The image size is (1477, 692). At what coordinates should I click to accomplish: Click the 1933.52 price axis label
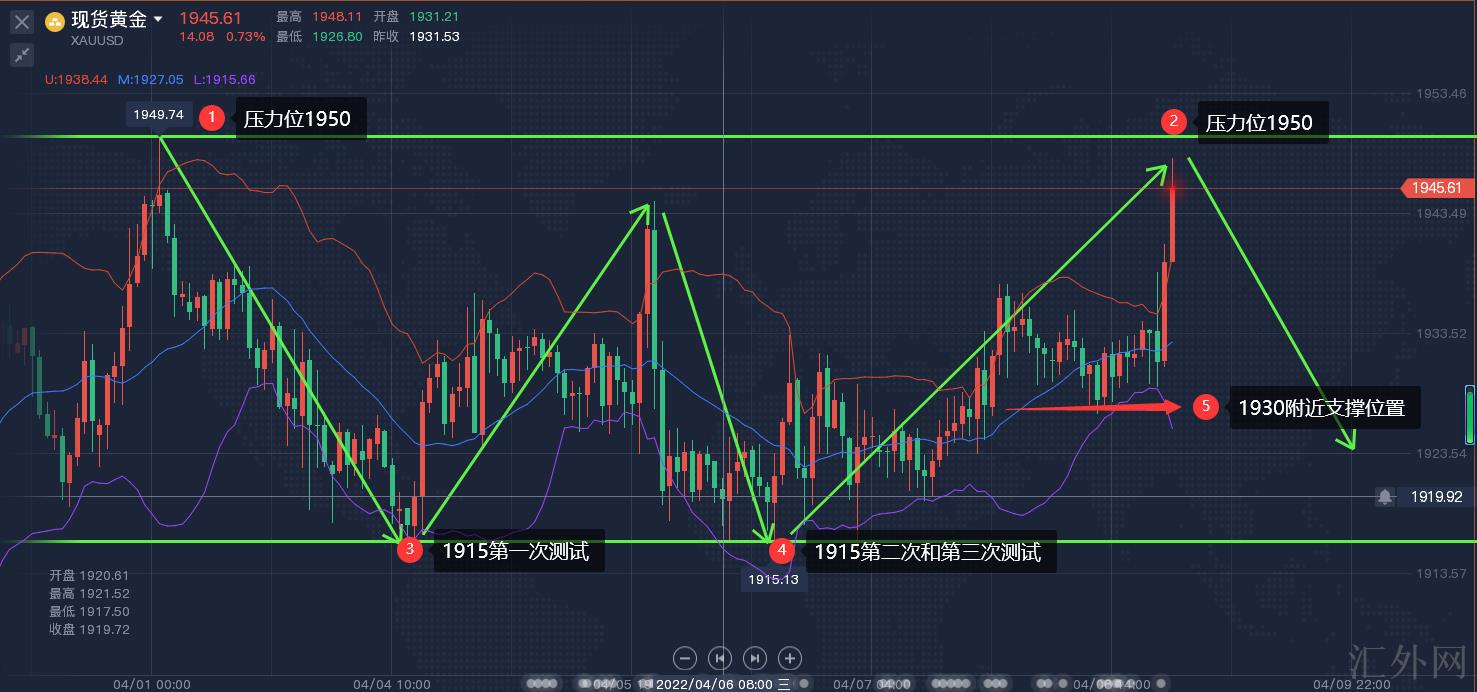pyautogui.click(x=1441, y=333)
